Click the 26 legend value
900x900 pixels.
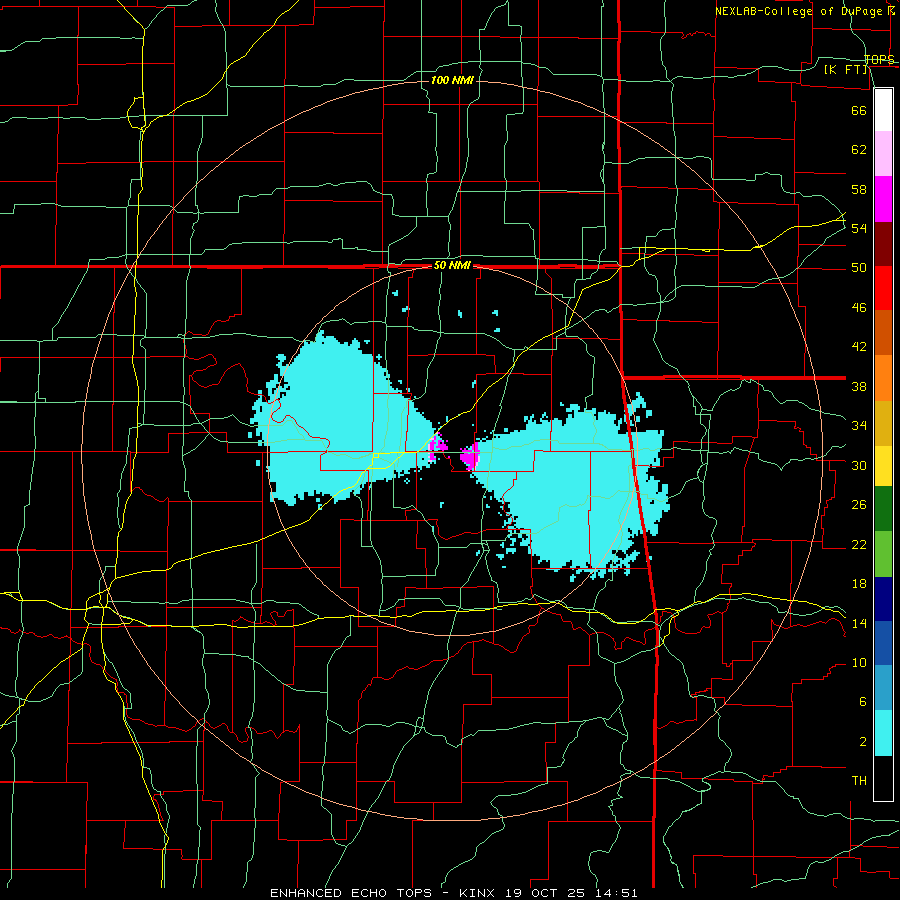pyautogui.click(x=859, y=505)
